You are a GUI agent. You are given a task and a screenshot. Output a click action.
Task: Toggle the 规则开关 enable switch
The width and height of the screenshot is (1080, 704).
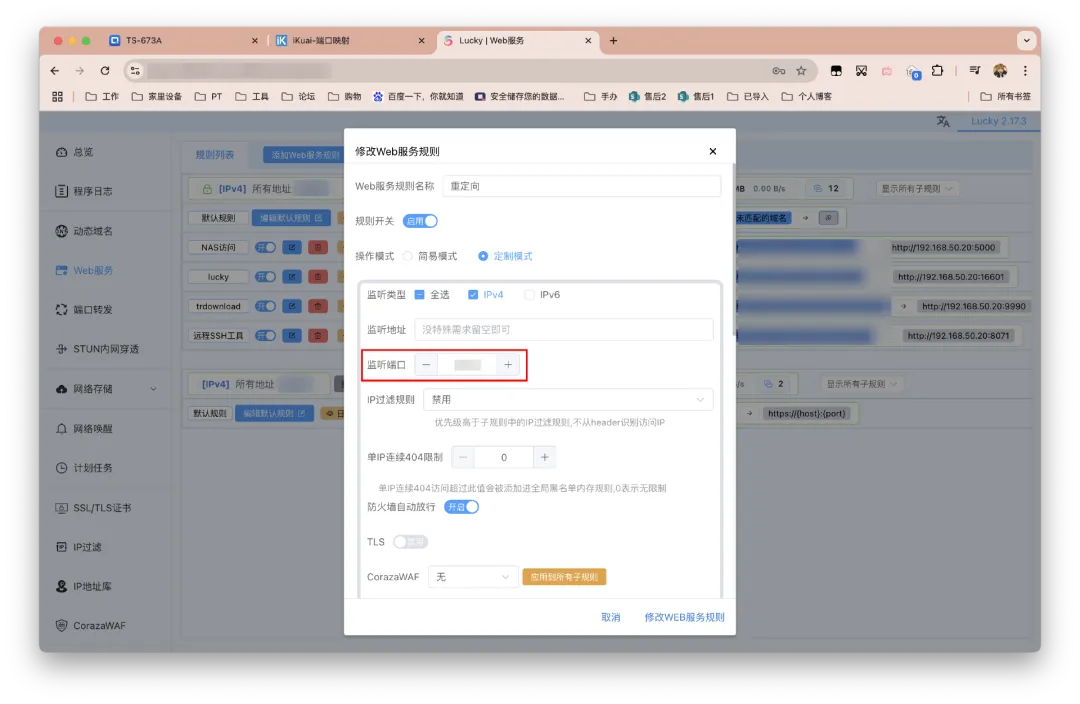click(x=420, y=221)
